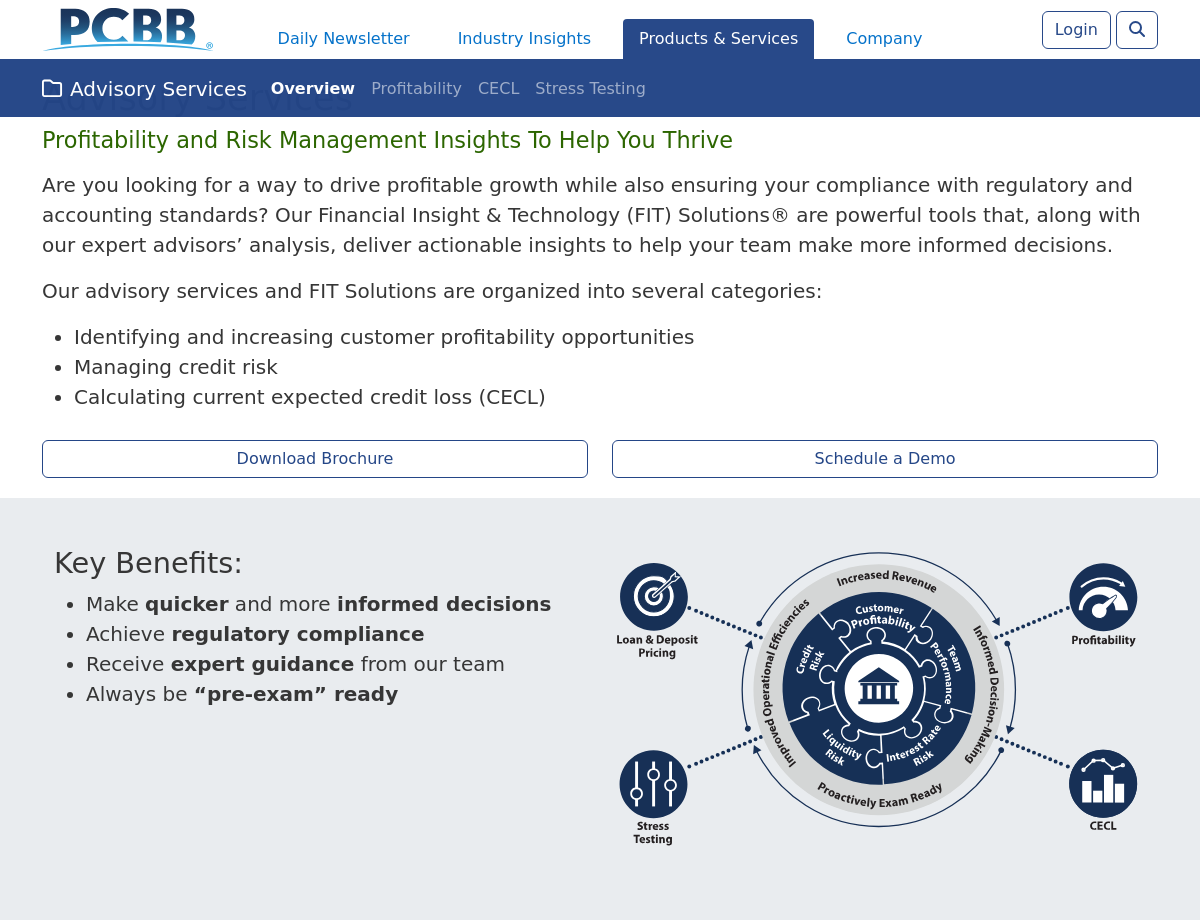Go to the Profitability subnav tab
Viewport: 1200px width, 920px height.
point(416,88)
